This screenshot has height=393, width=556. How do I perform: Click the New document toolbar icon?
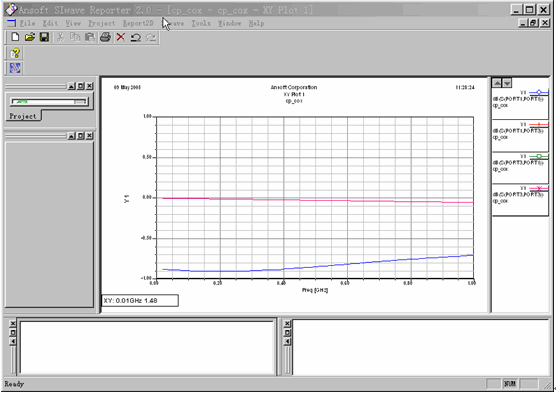pos(15,37)
